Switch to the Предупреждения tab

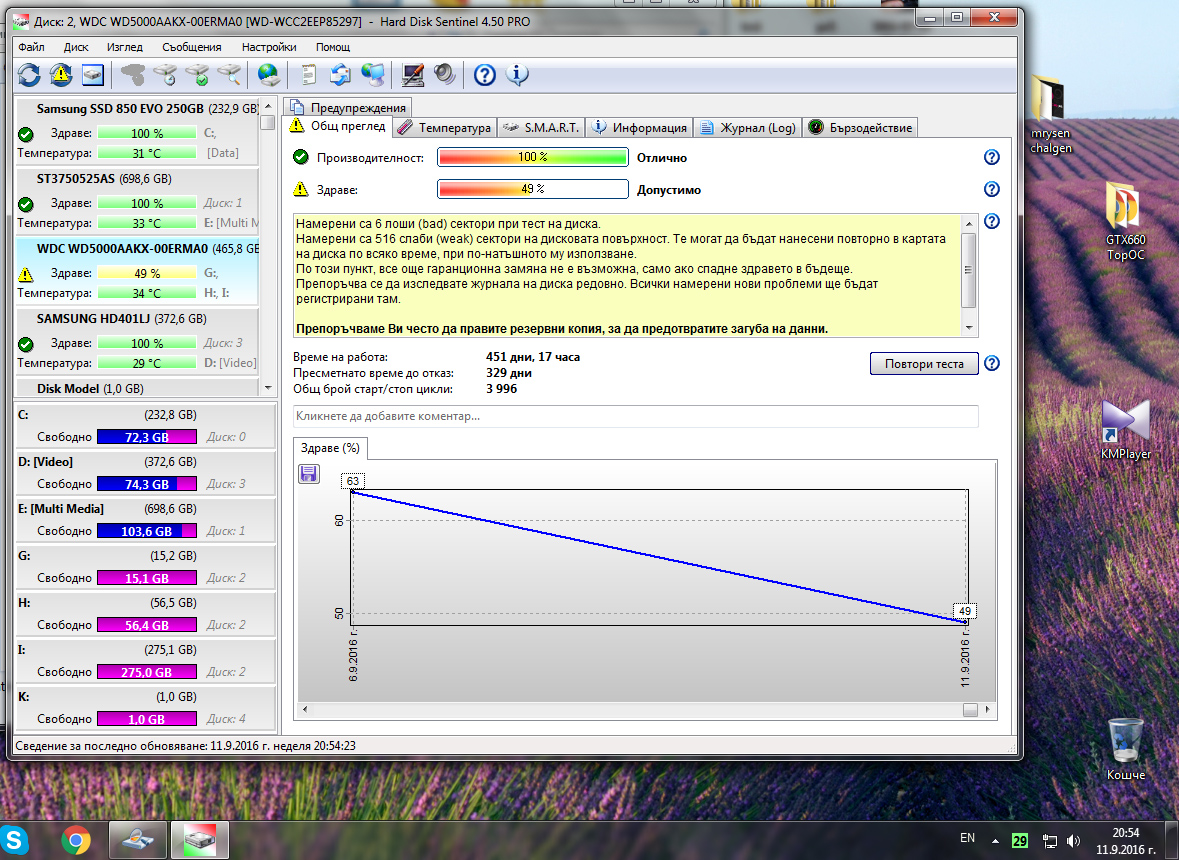348,108
